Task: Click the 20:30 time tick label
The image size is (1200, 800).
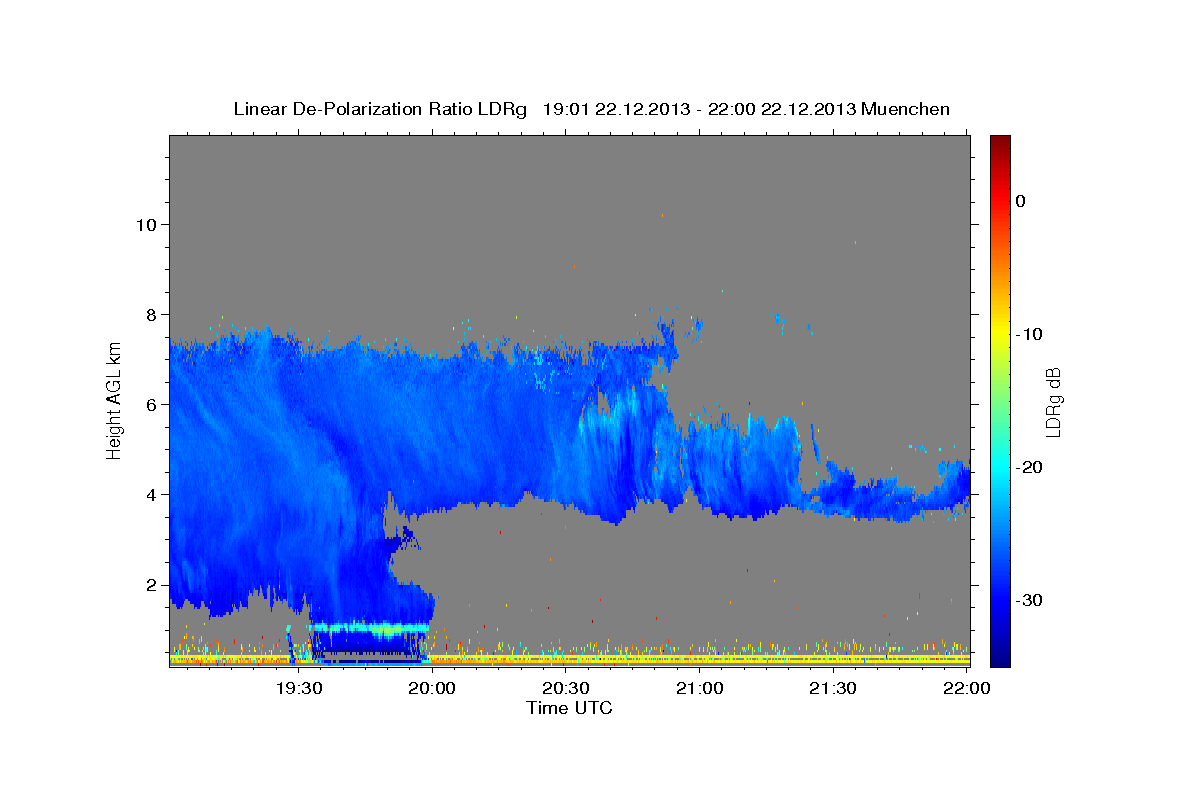Action: coord(567,689)
